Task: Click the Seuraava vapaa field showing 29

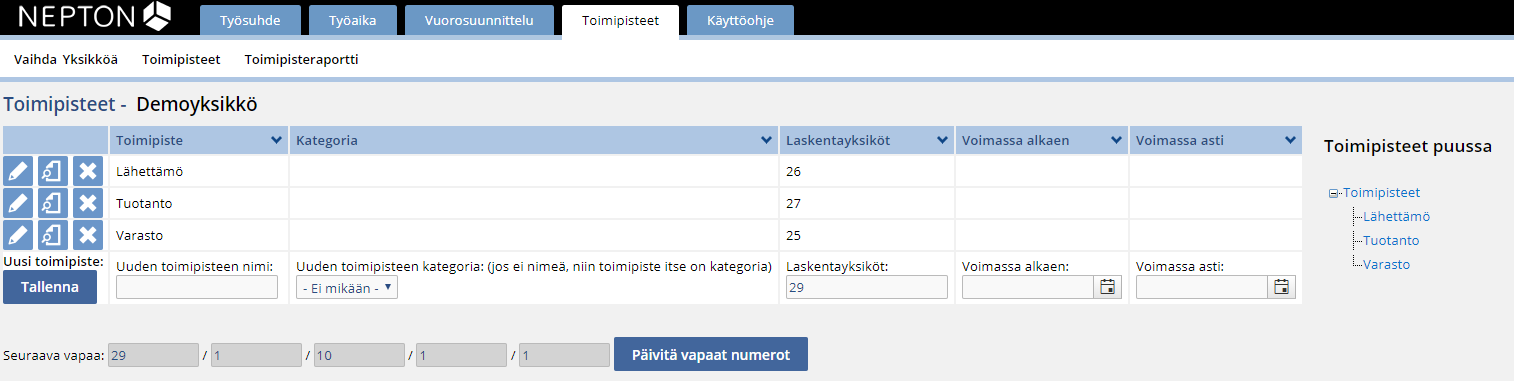Action: 153,355
